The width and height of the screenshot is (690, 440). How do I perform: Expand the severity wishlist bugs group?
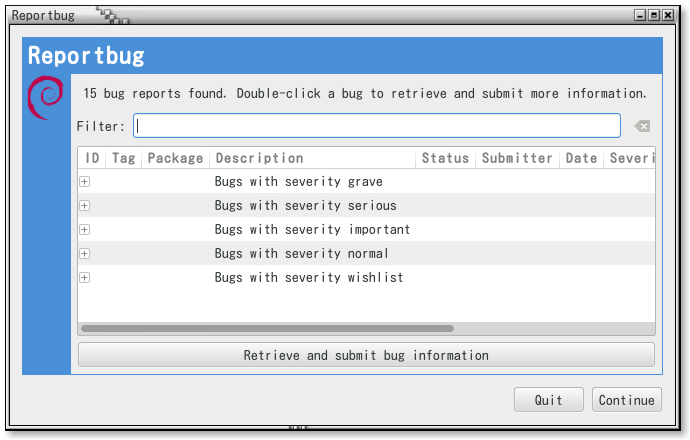click(x=85, y=278)
